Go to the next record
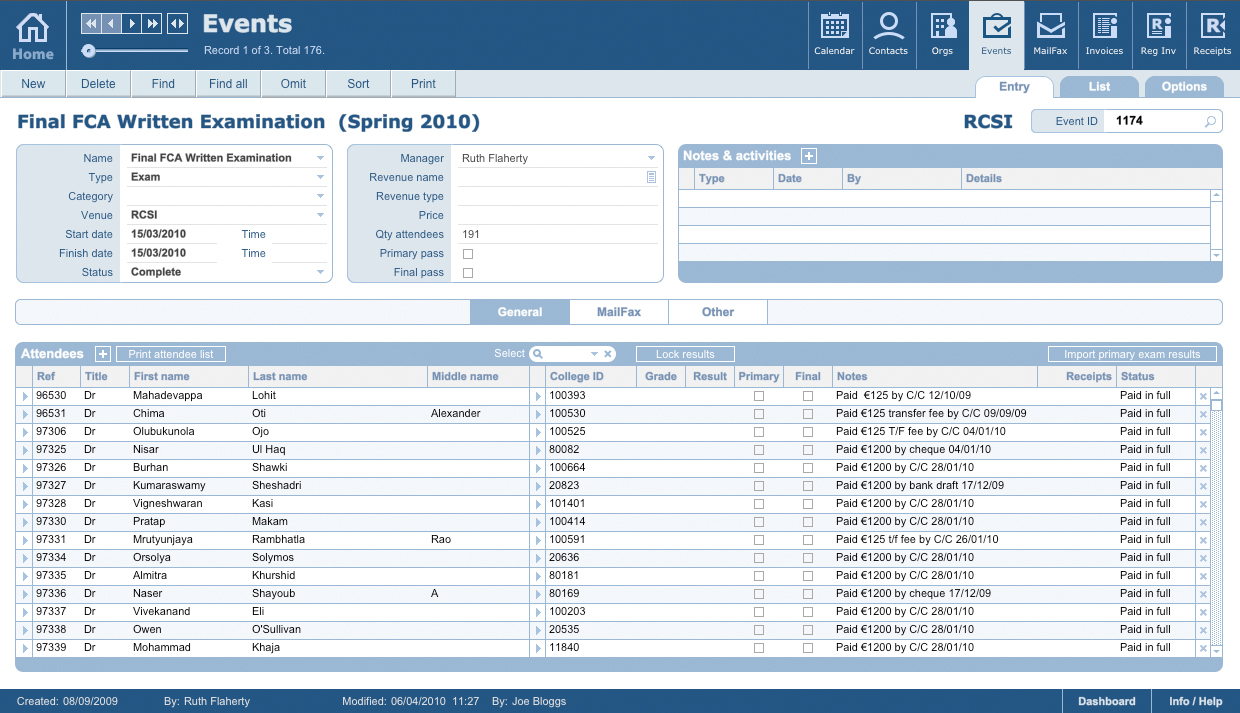The width and height of the screenshot is (1240, 713). (x=132, y=23)
